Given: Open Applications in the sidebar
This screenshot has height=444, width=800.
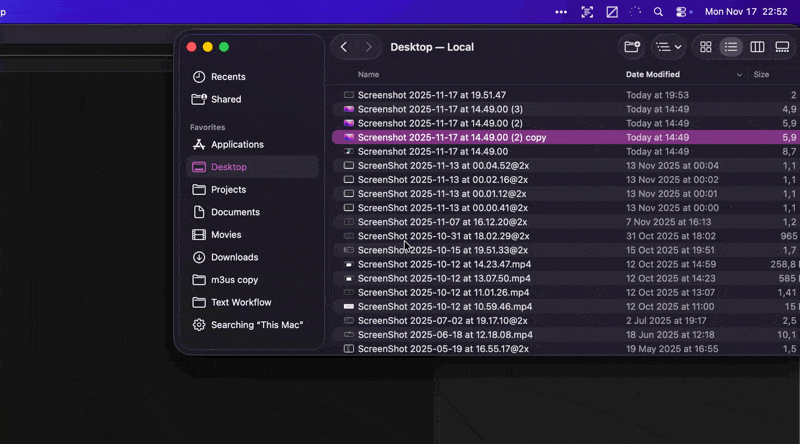Looking at the screenshot, I should pyautogui.click(x=237, y=145).
